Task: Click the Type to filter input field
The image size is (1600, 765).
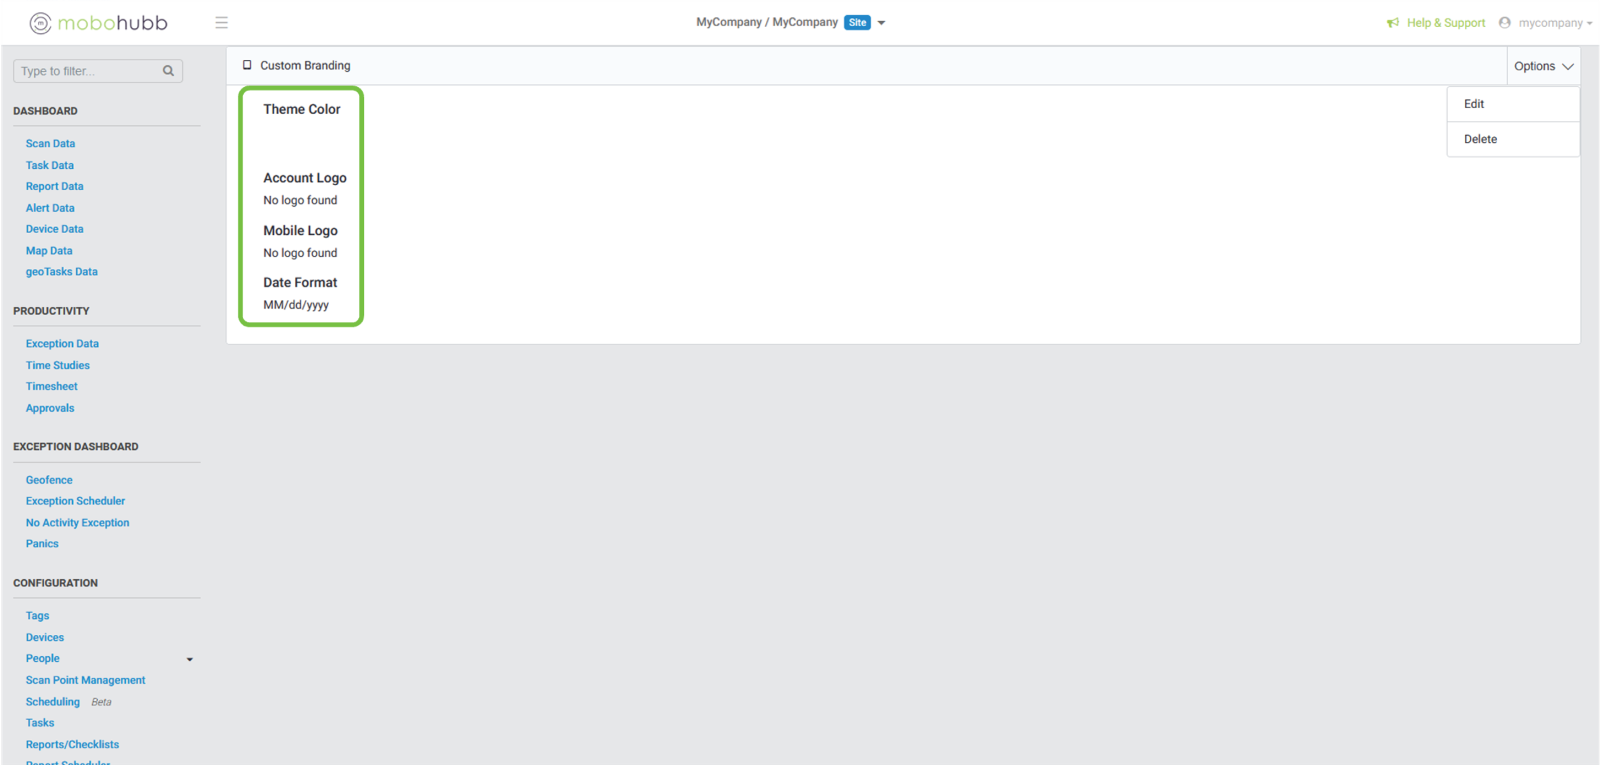Action: (88, 71)
